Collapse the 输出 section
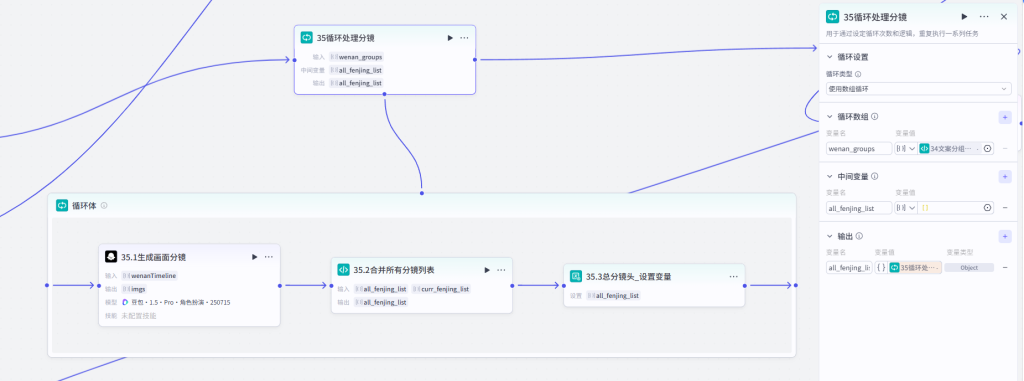The image size is (1024, 381). coord(830,236)
